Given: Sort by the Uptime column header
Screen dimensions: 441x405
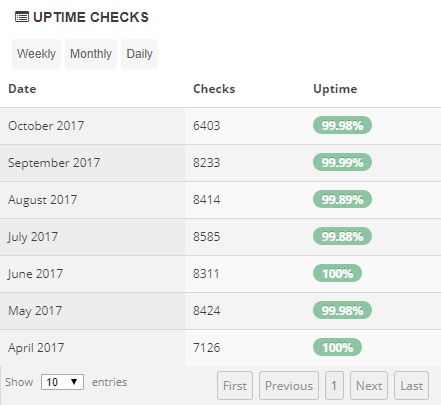Looking at the screenshot, I should (x=335, y=89).
